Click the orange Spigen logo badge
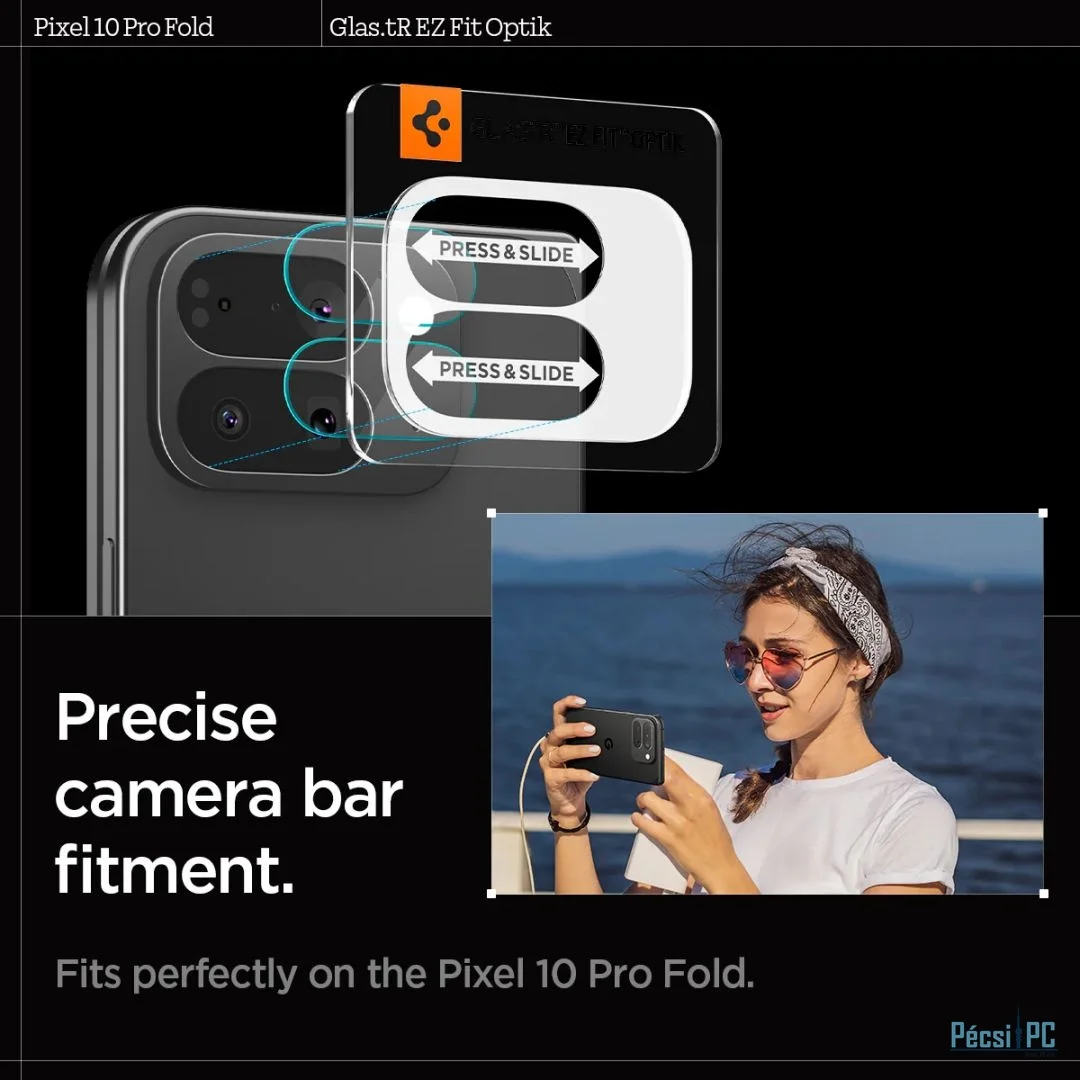The height and width of the screenshot is (1080, 1080). click(x=430, y=123)
